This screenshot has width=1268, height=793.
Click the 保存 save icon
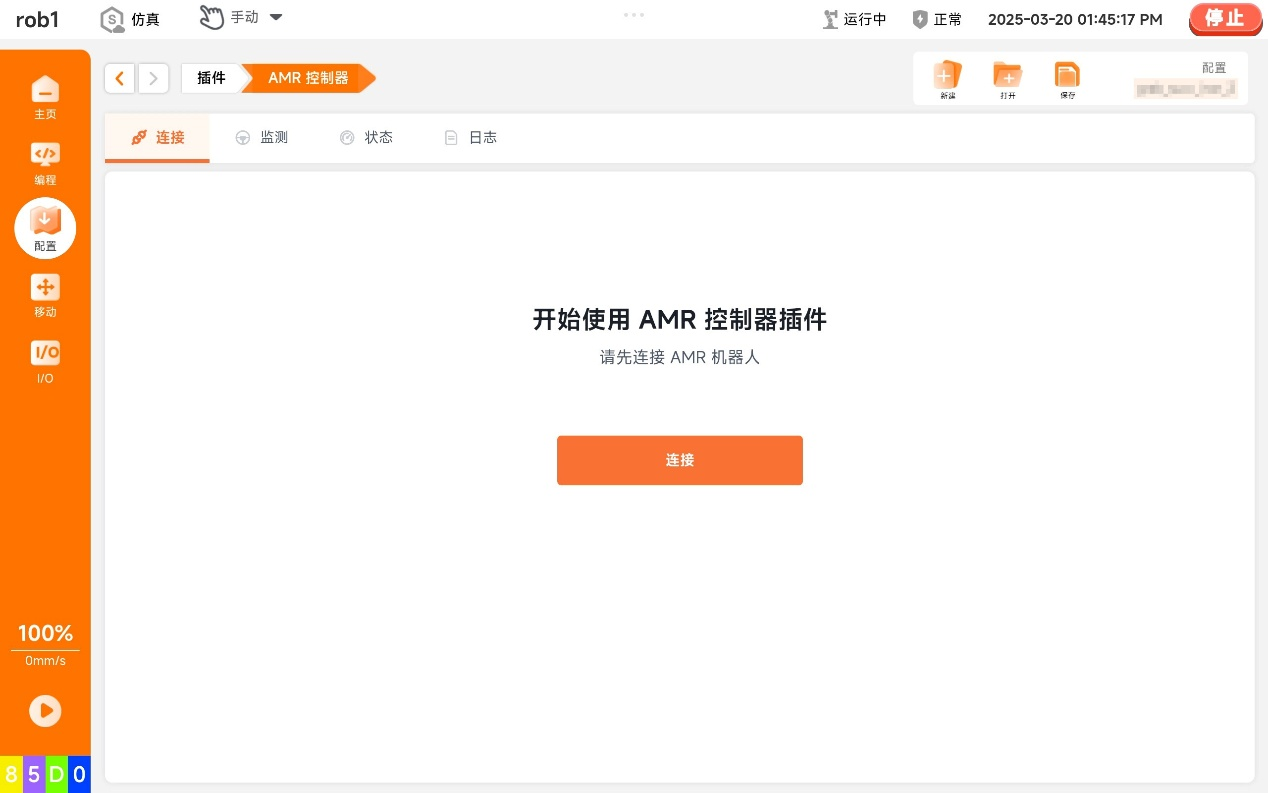click(x=1067, y=78)
